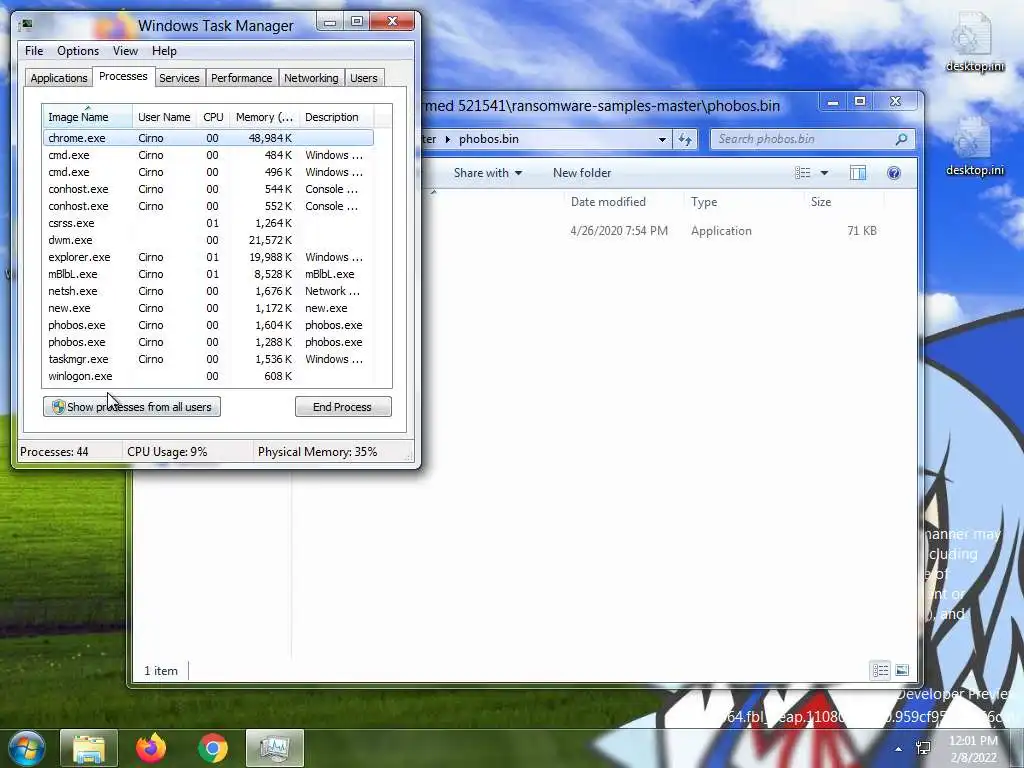Select the explorer.exe process row
The width and height of the screenshot is (1024, 768).
pos(208,257)
